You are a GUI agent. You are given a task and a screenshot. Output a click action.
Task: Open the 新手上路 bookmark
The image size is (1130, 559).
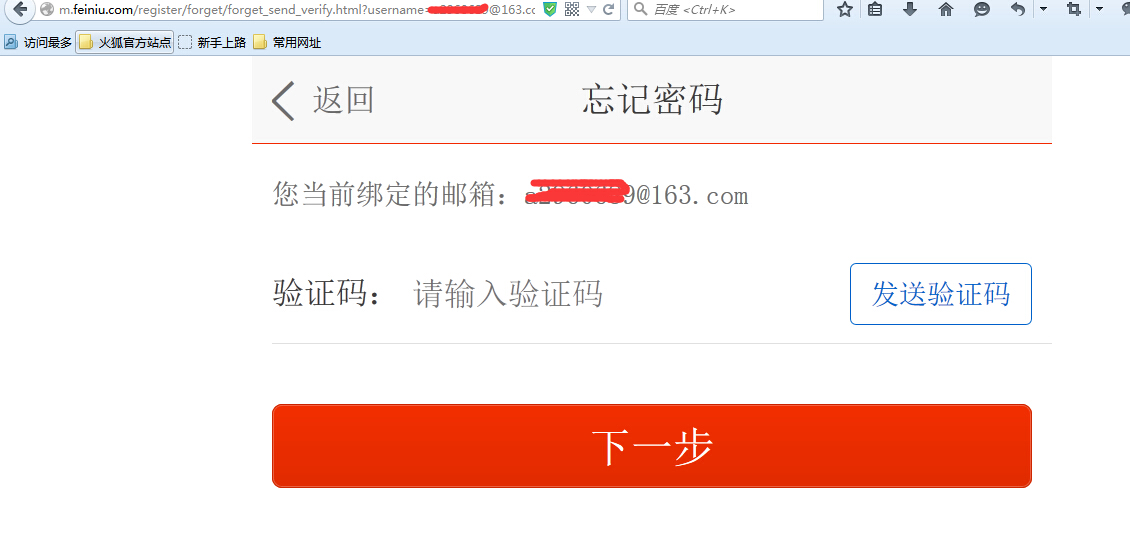[213, 43]
